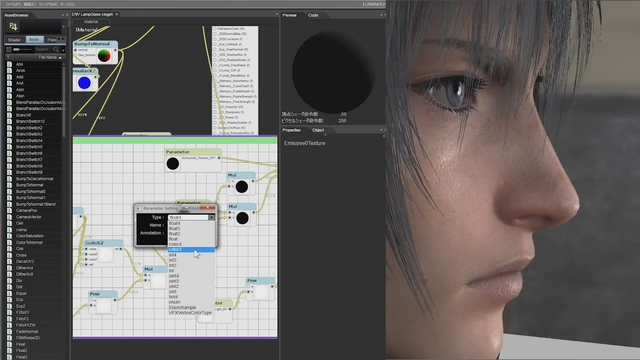The height and width of the screenshot is (360, 640).
Task: Open the P4 workspace dropdown arrow
Action: (63, 27)
